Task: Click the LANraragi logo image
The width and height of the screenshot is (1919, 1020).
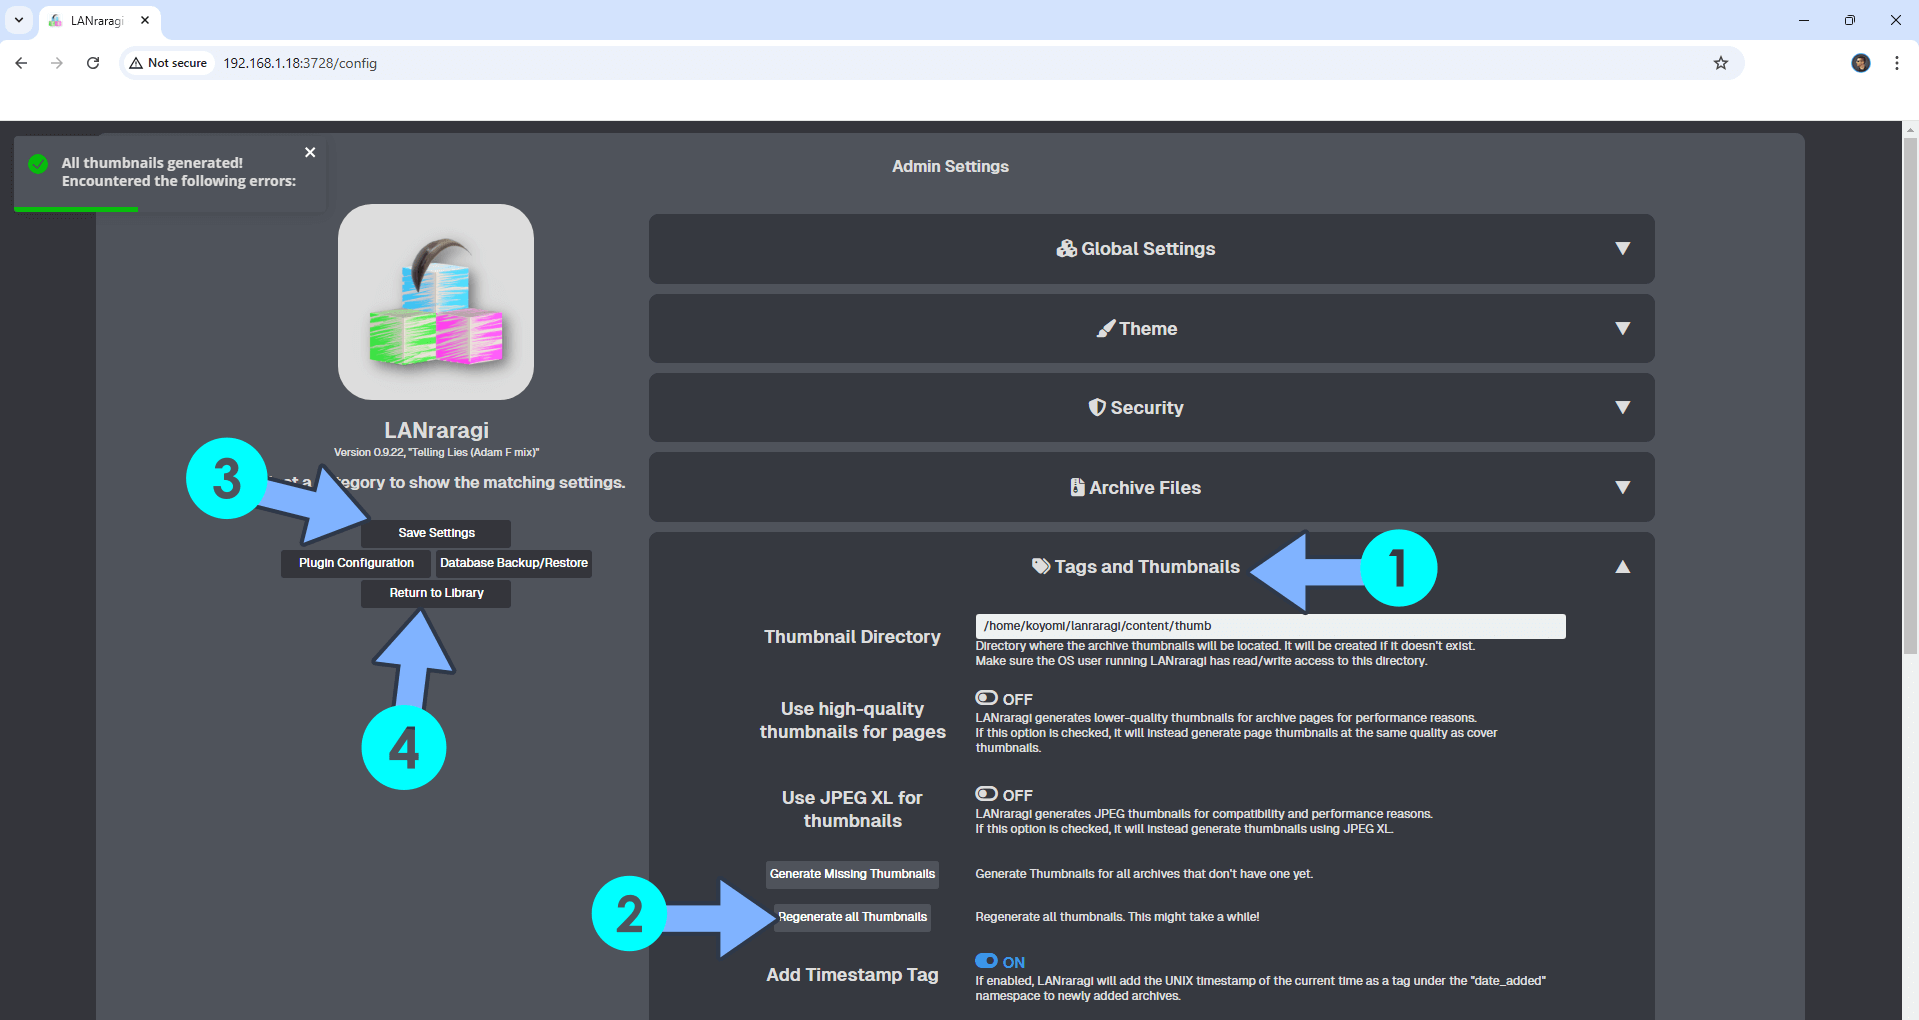Action: click(x=436, y=302)
